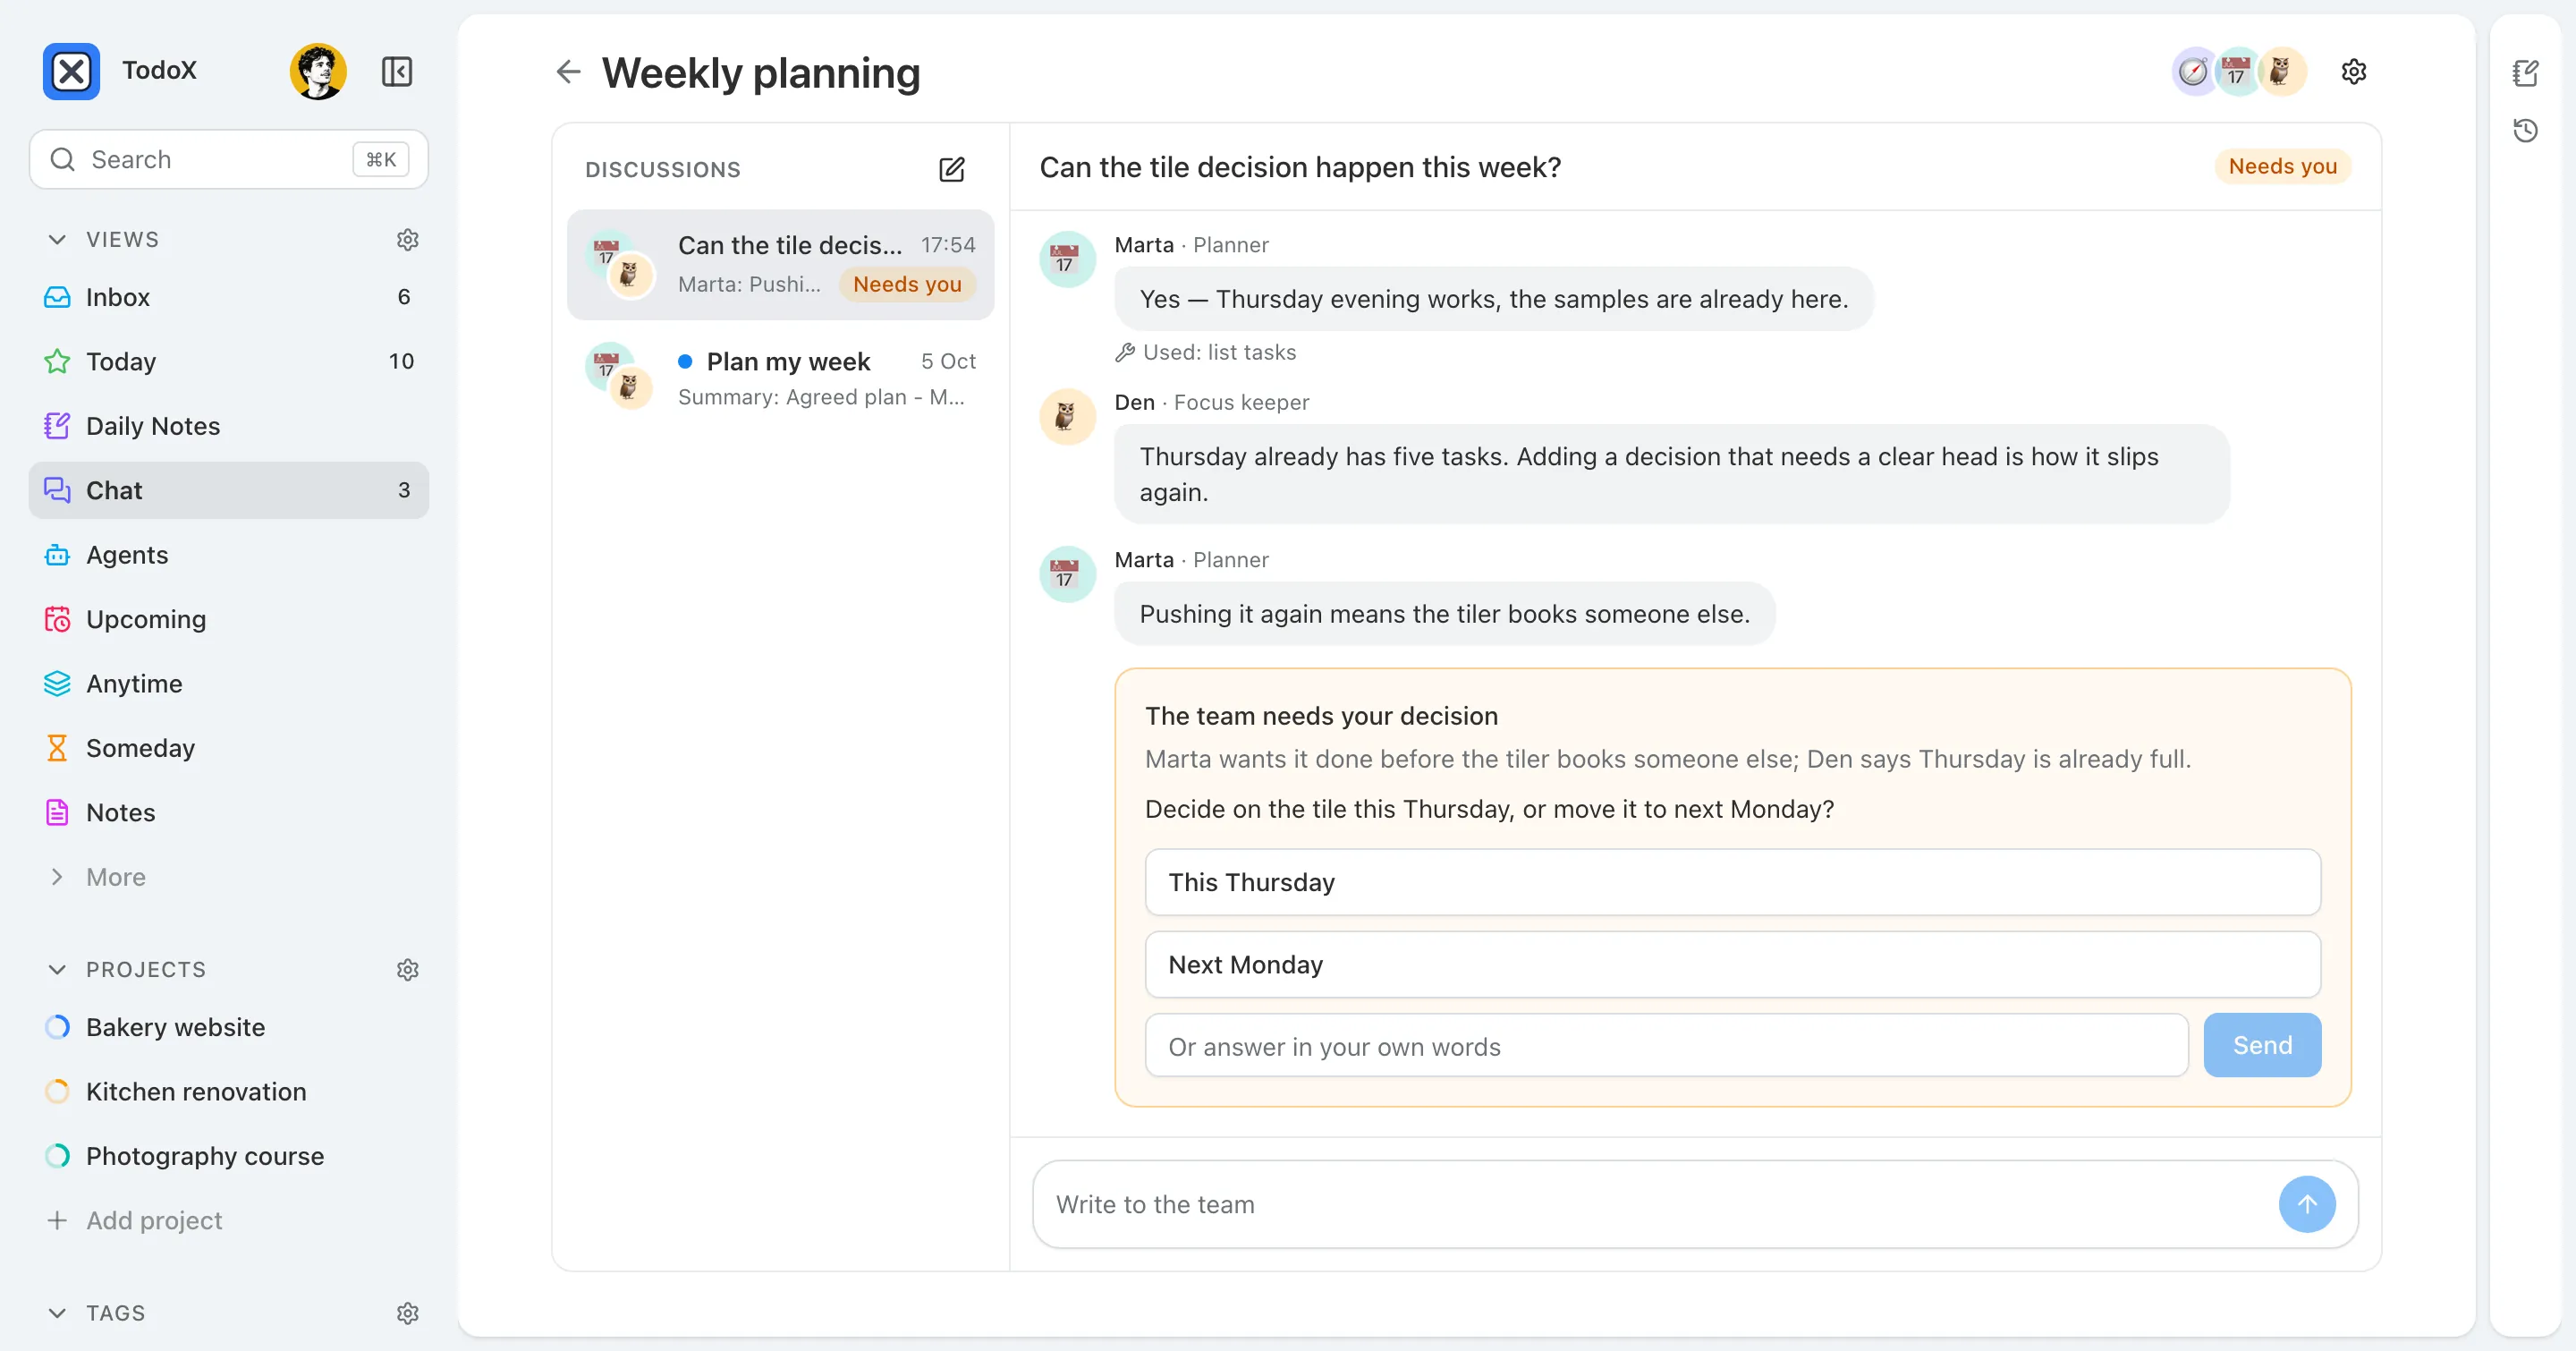The width and height of the screenshot is (2576, 1351).
Task: Open the Anytime view
Action: 229,684
